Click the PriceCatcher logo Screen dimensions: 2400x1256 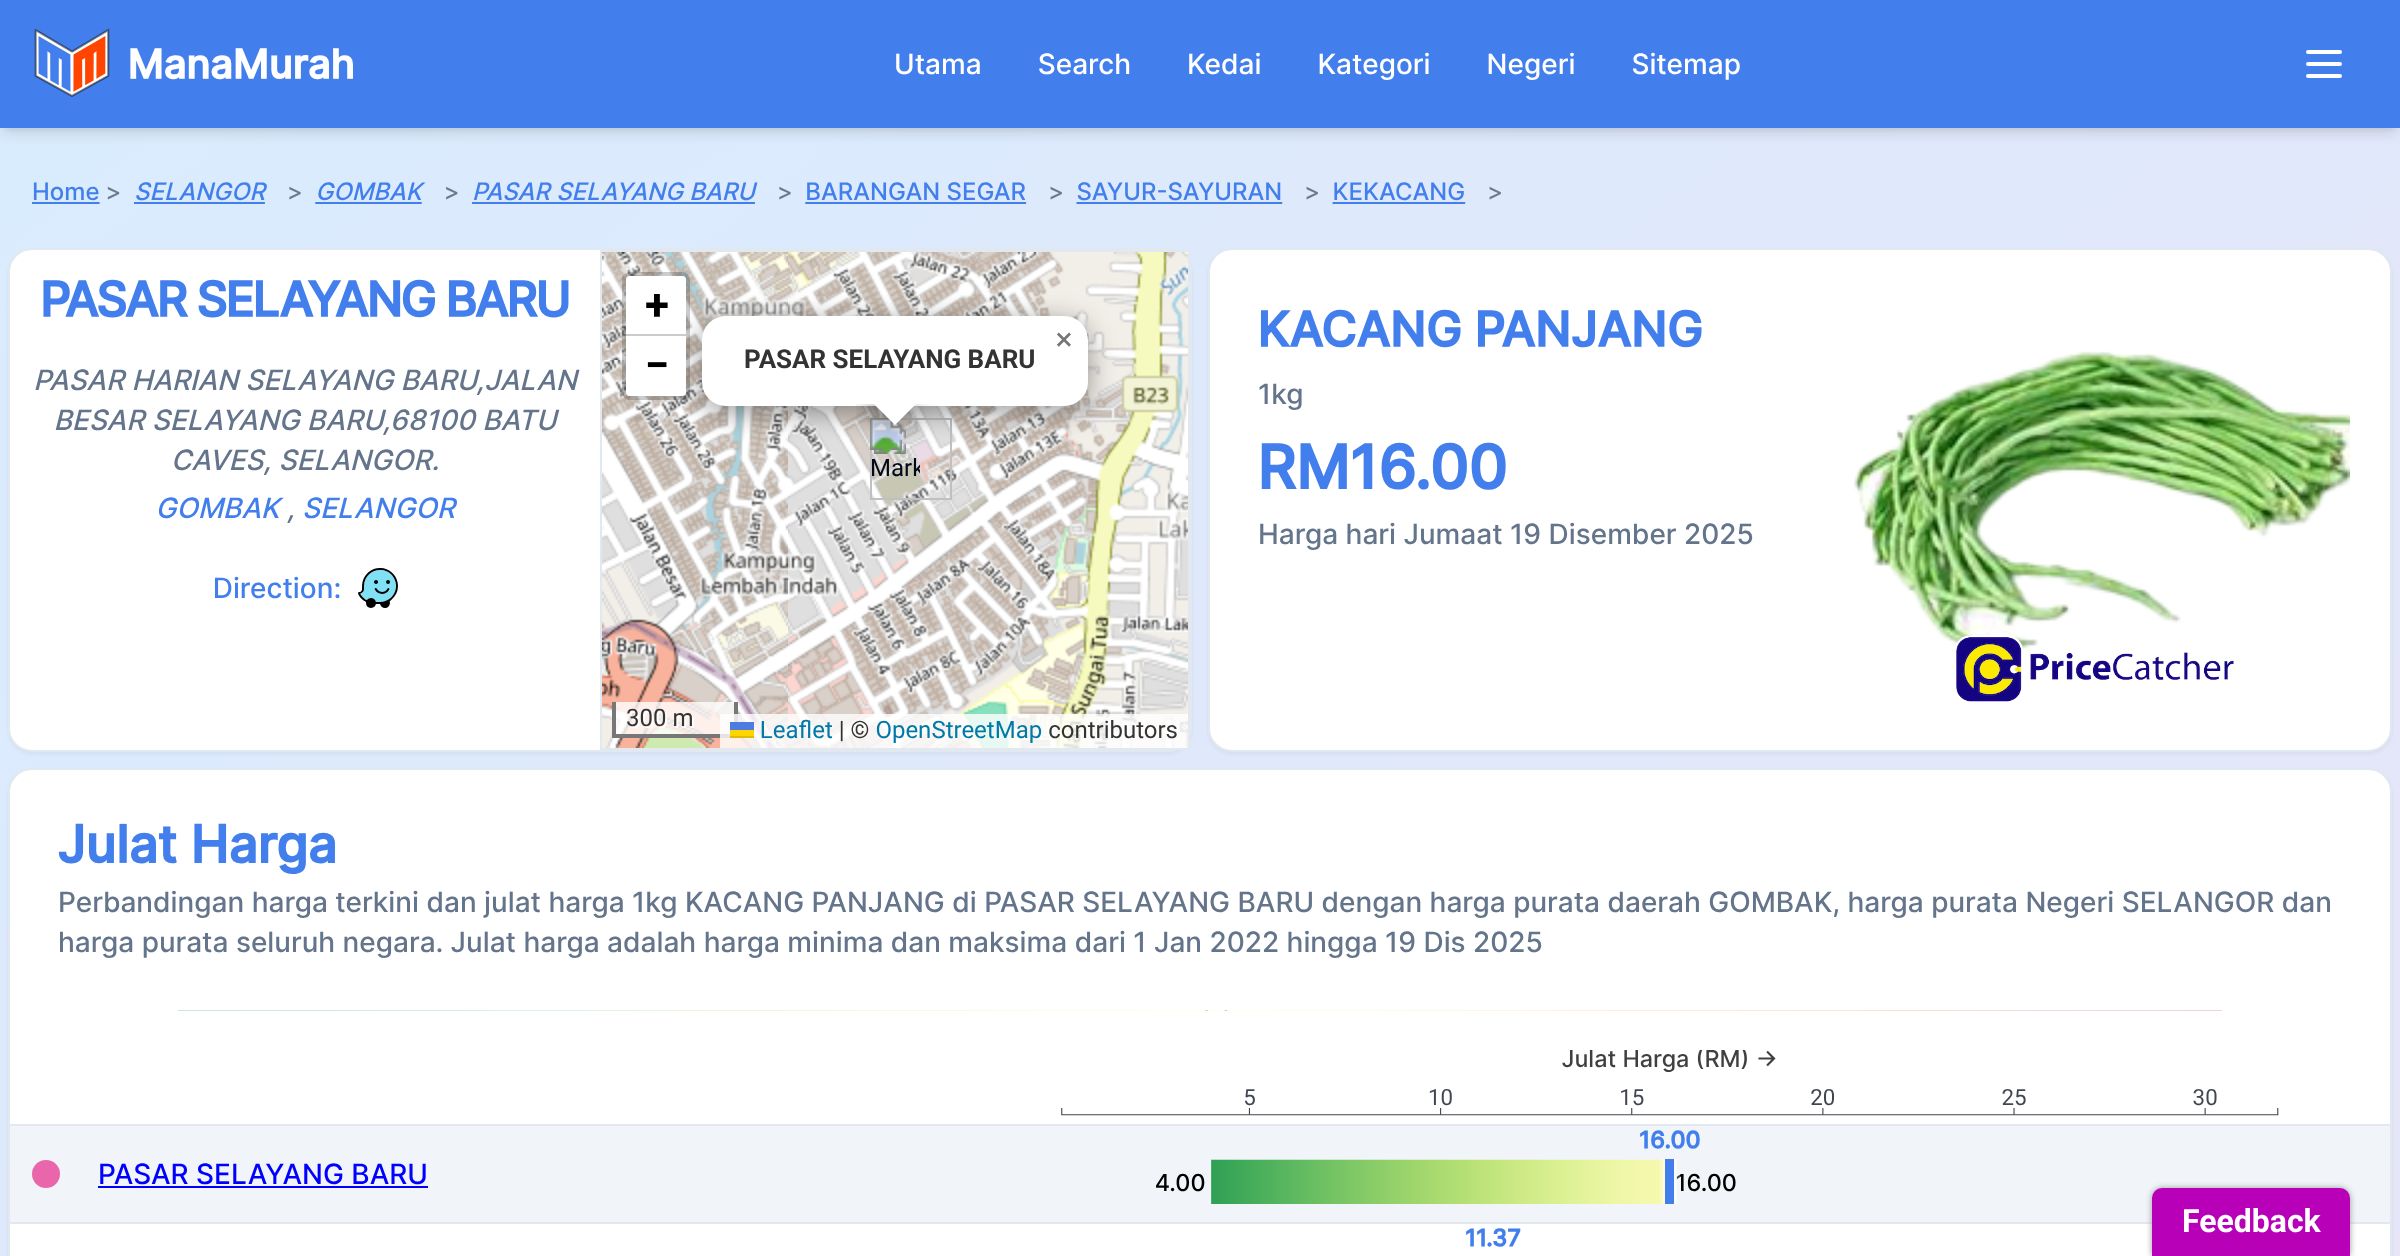(2094, 668)
